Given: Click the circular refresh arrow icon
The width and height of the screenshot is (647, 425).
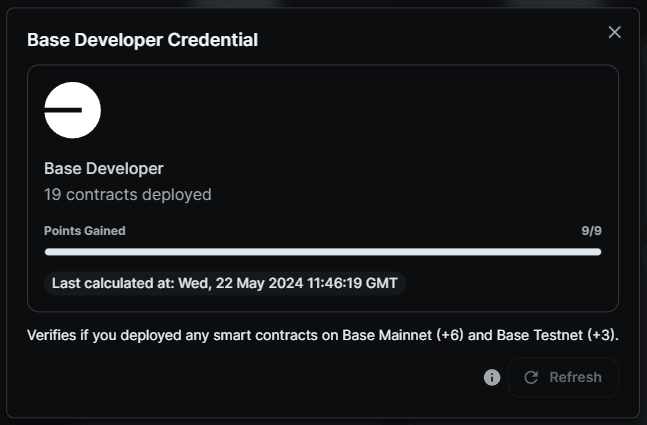Looking at the screenshot, I should (x=531, y=377).
